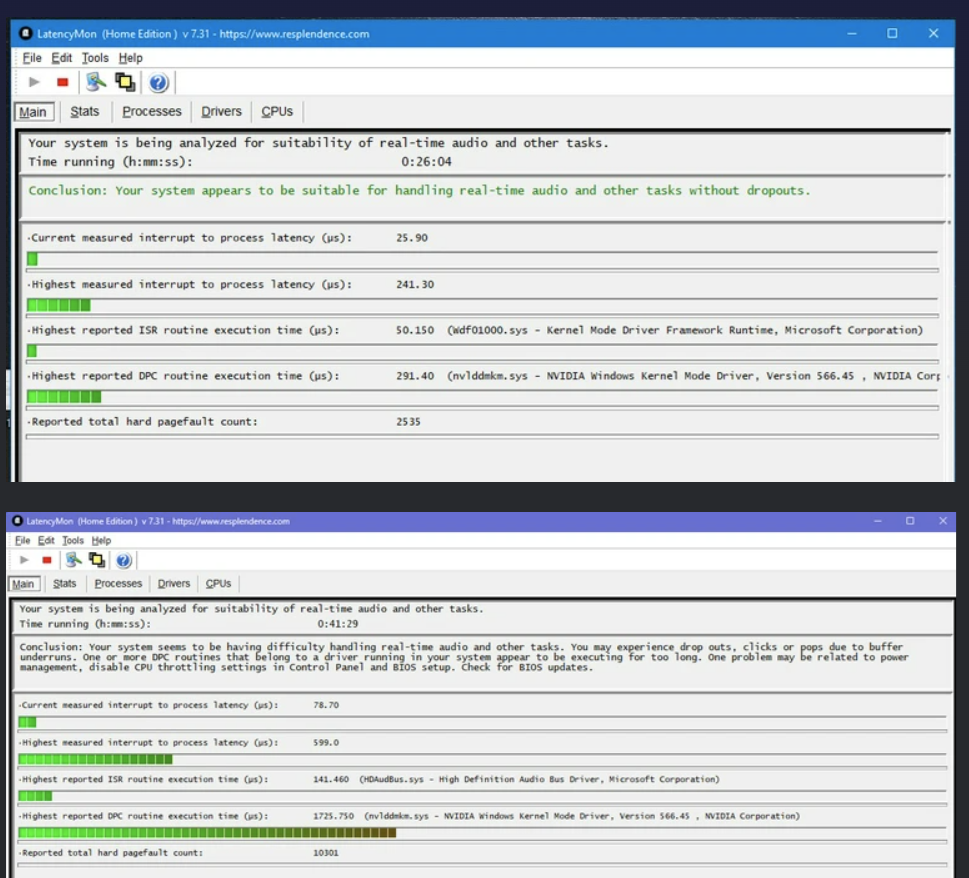The width and height of the screenshot is (969, 878).
Task: Open the File menu in the bottom window
Action: (x=23, y=541)
